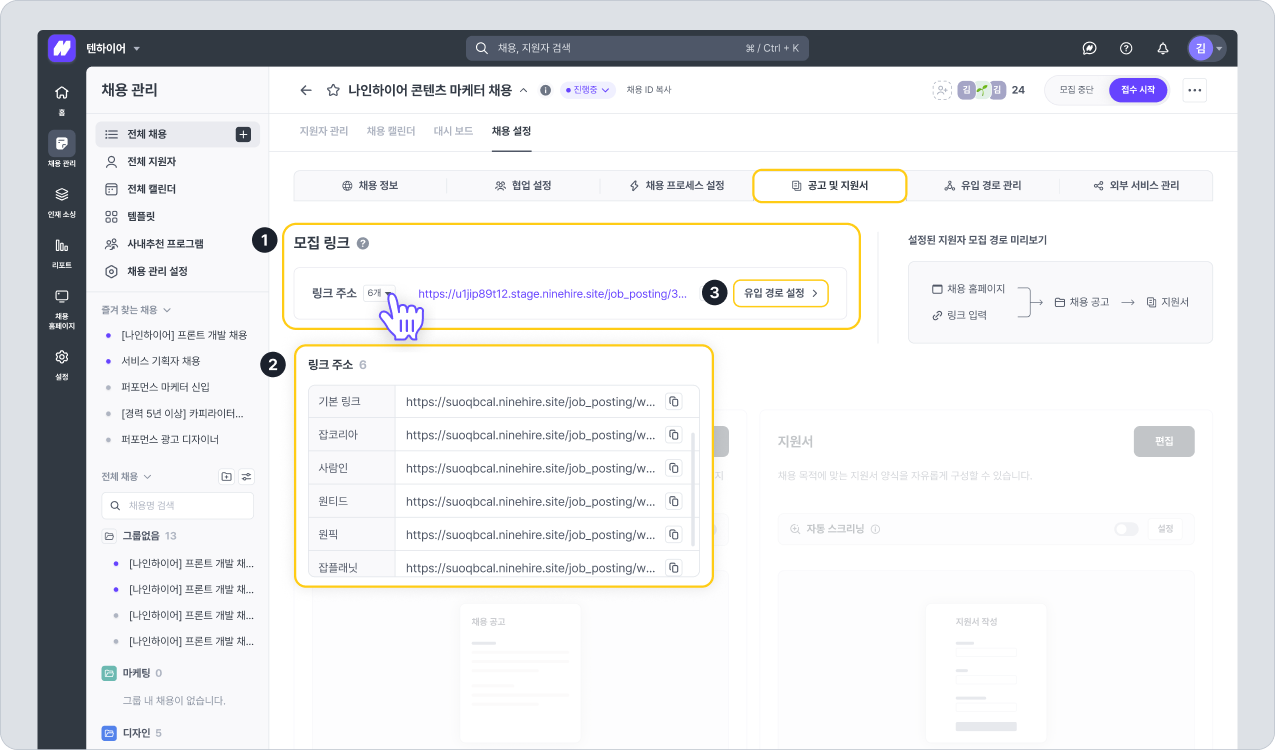Screen dimensions: 1275x750
Task: Star the 나인하이어 콘텐츠 마케터 채용 posting
Action: pyautogui.click(x=333, y=90)
